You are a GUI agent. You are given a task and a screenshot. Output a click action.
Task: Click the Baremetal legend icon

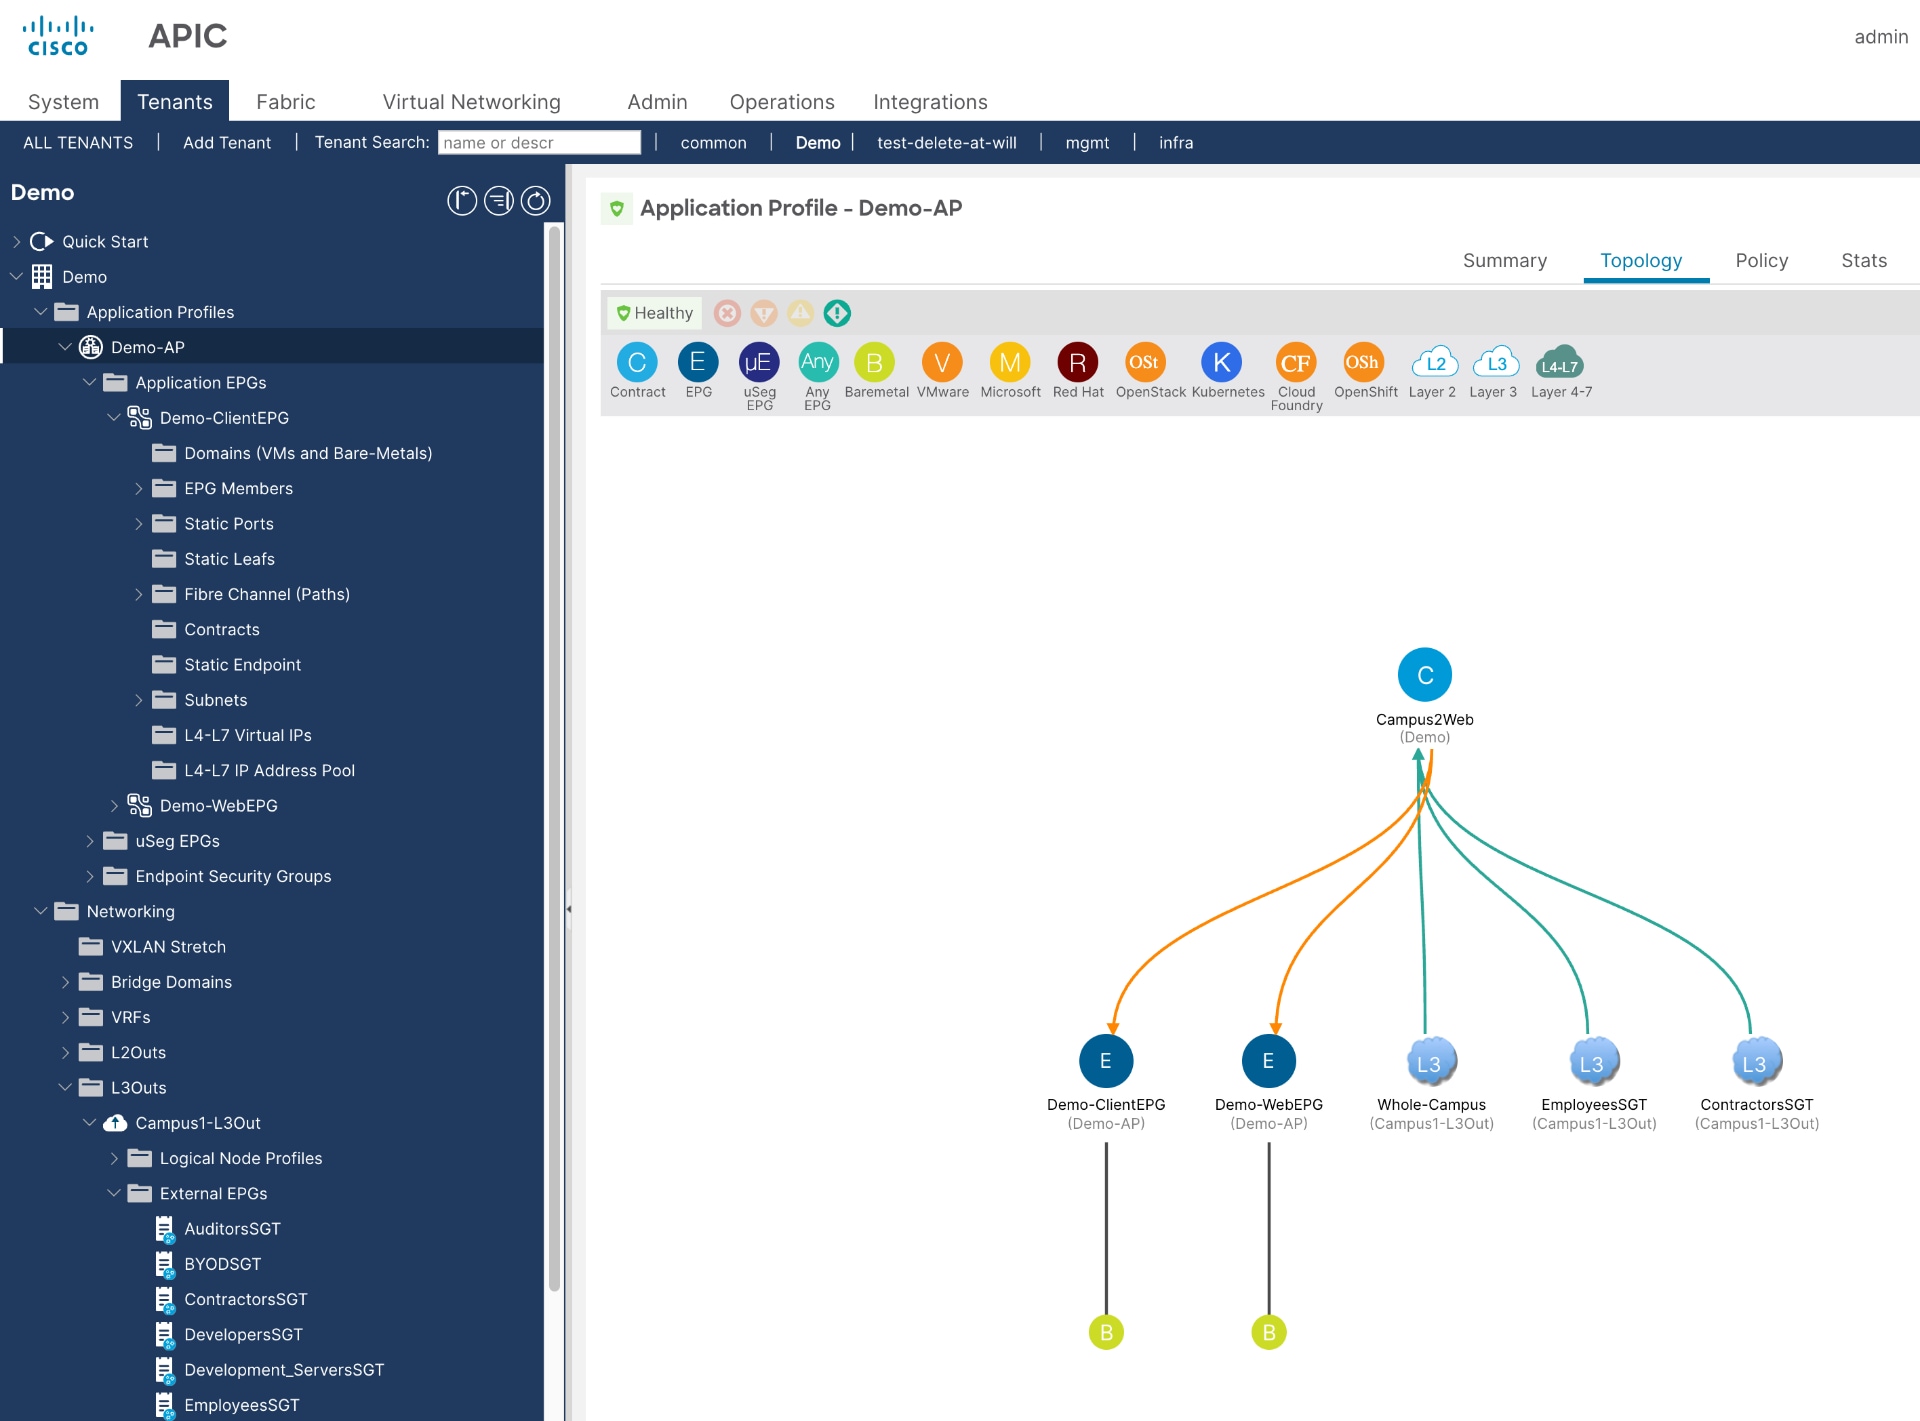876,363
